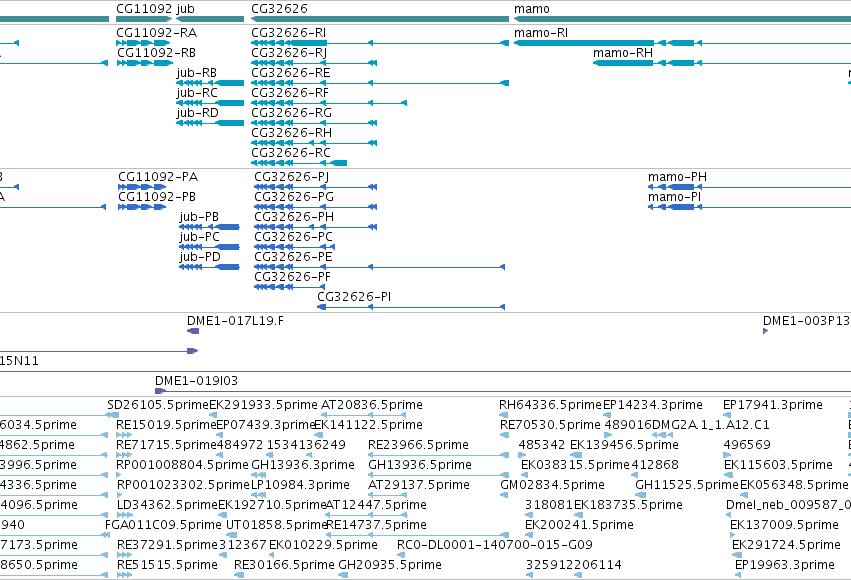This screenshot has width=851, height=580.
Task: Click the CG32626-RH transcript label
Action: pos(291,133)
